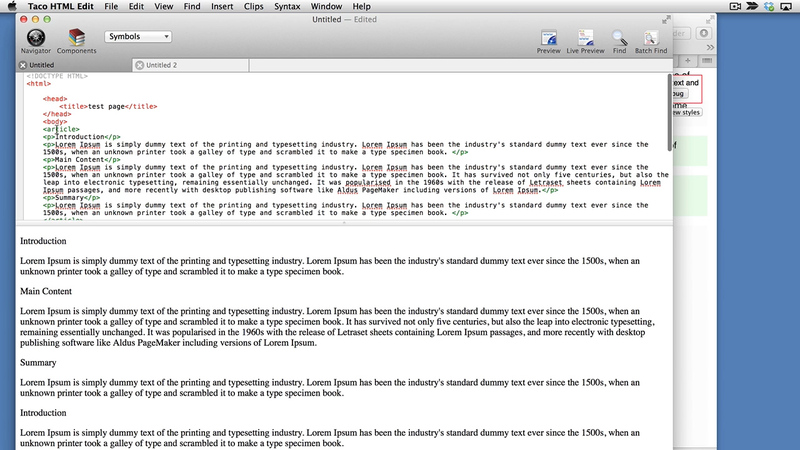Click the <body> tag in code

55,122
